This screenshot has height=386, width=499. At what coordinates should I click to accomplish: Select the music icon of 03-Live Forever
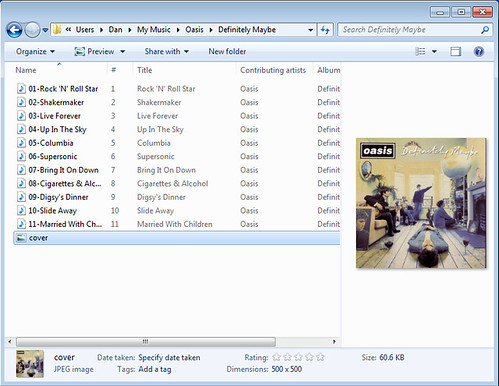(21, 116)
